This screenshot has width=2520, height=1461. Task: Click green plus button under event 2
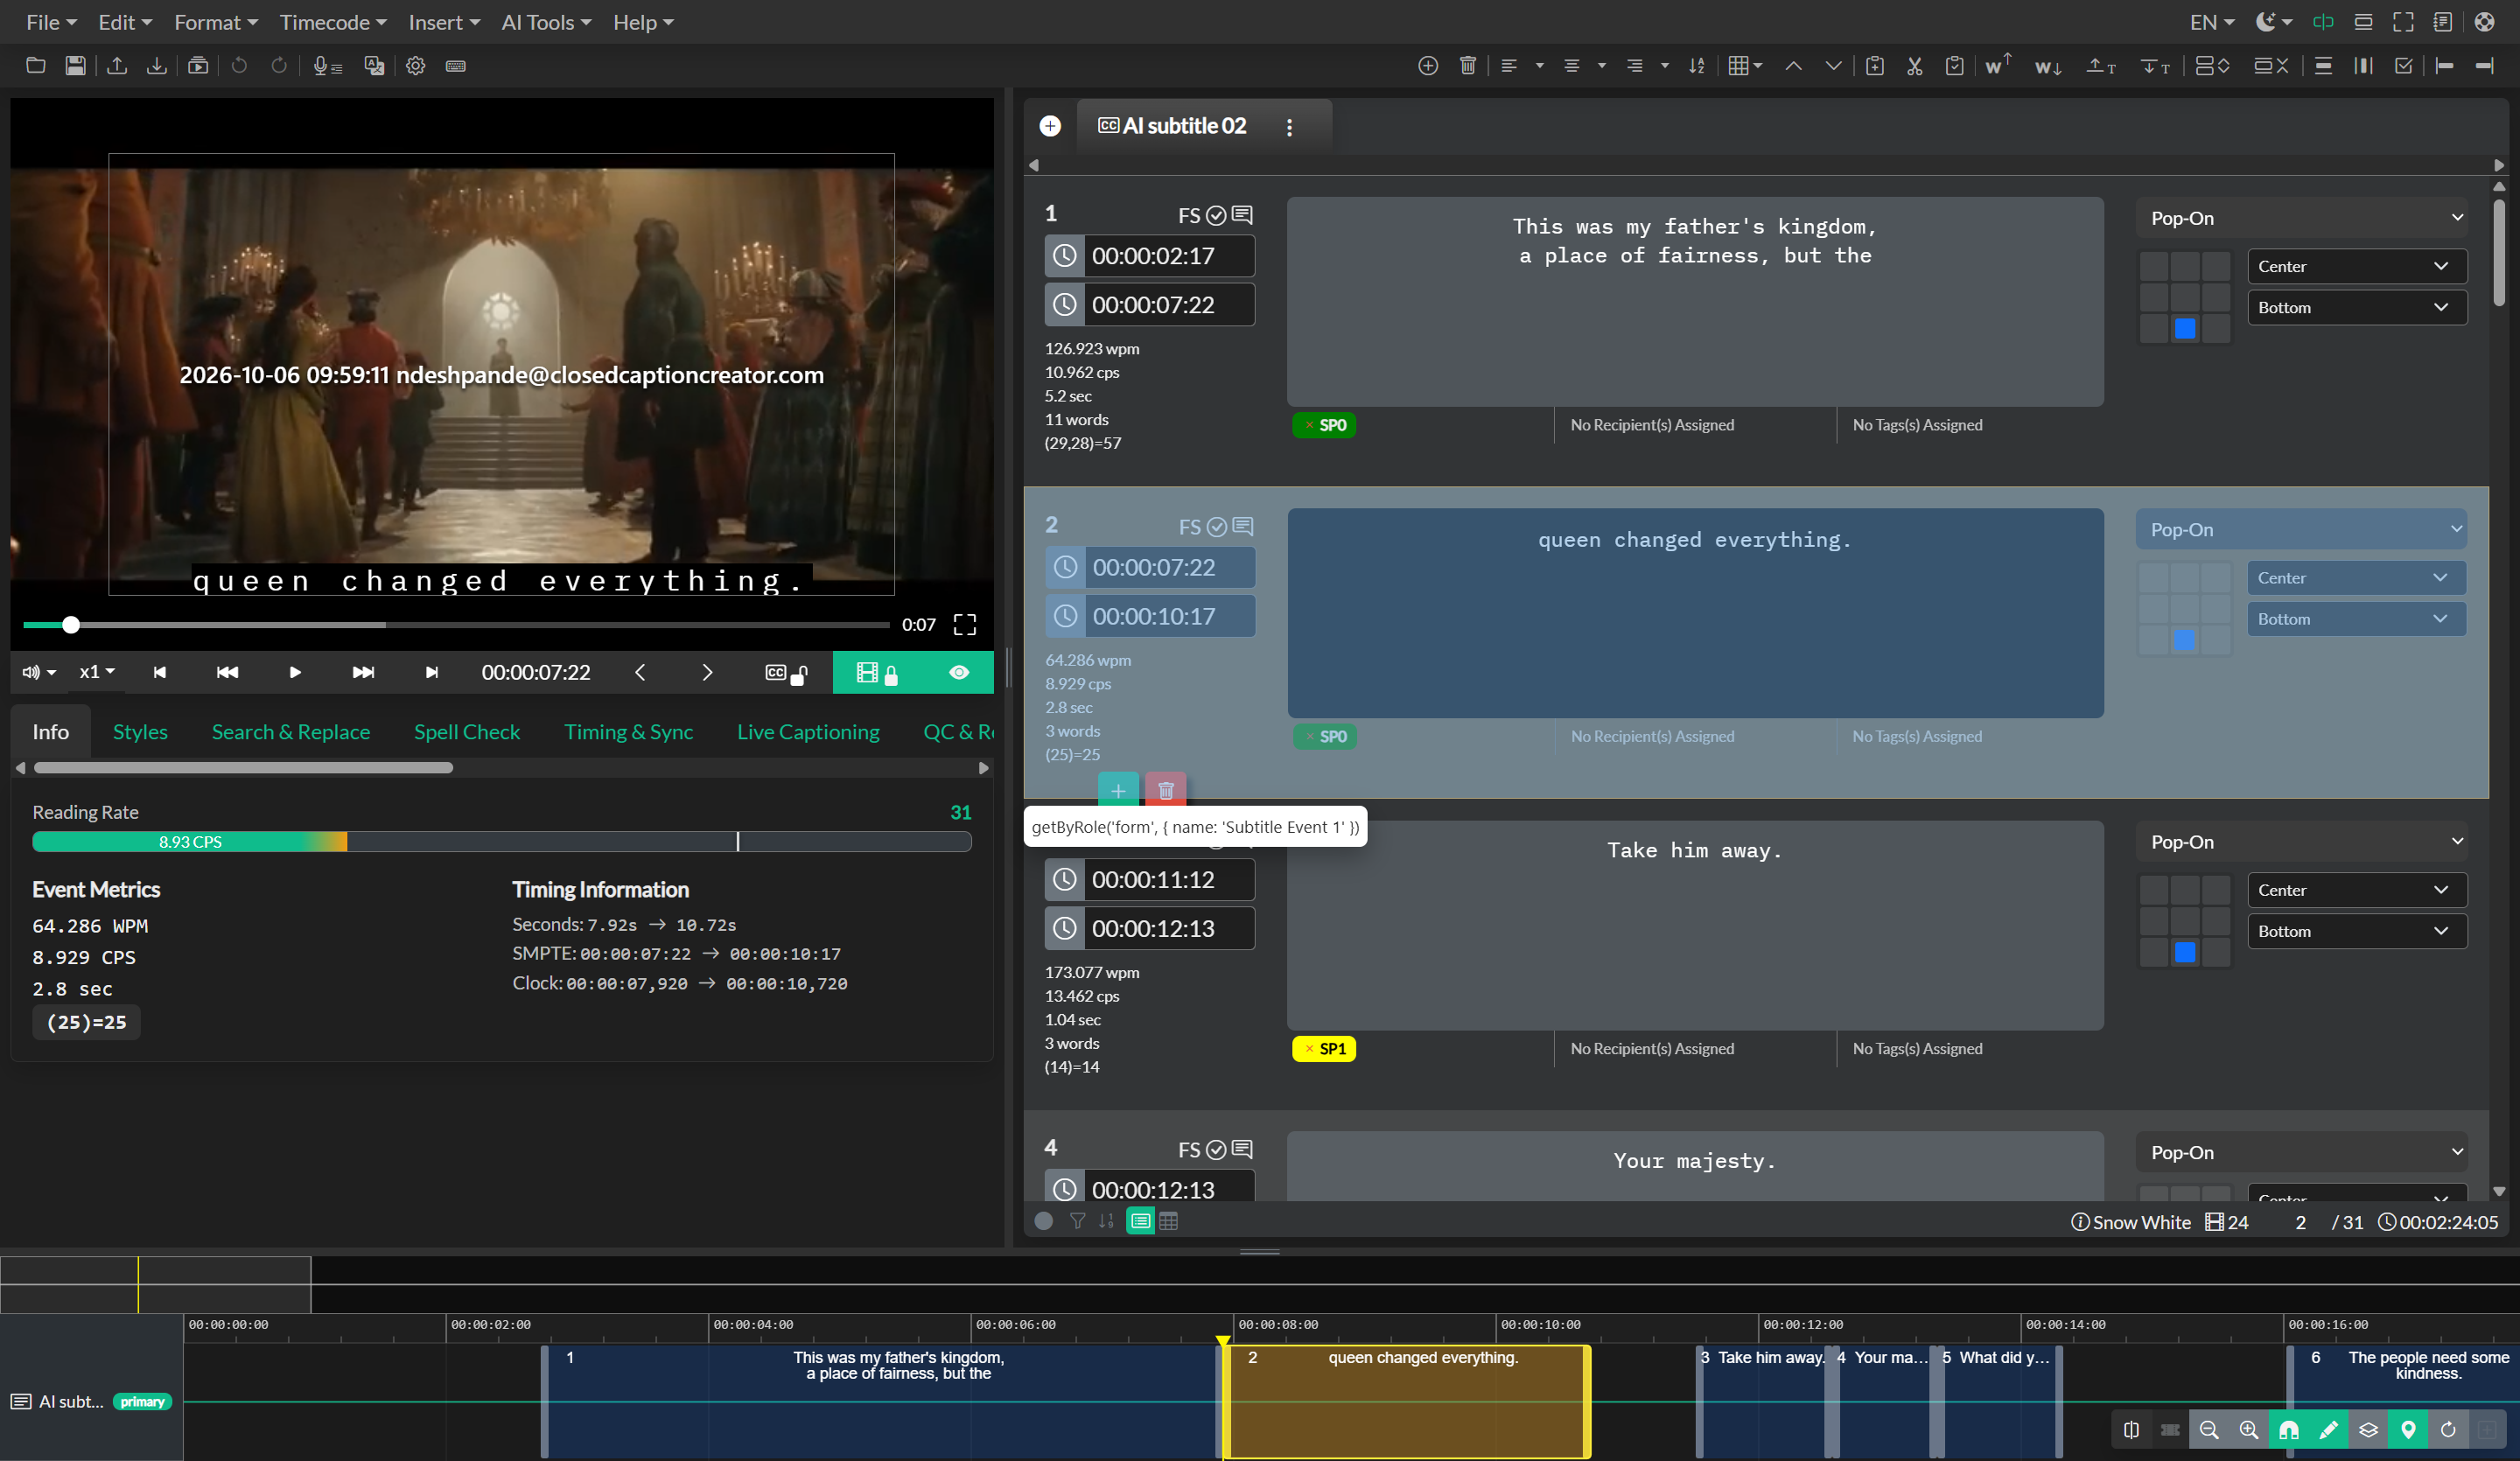[x=1118, y=790]
